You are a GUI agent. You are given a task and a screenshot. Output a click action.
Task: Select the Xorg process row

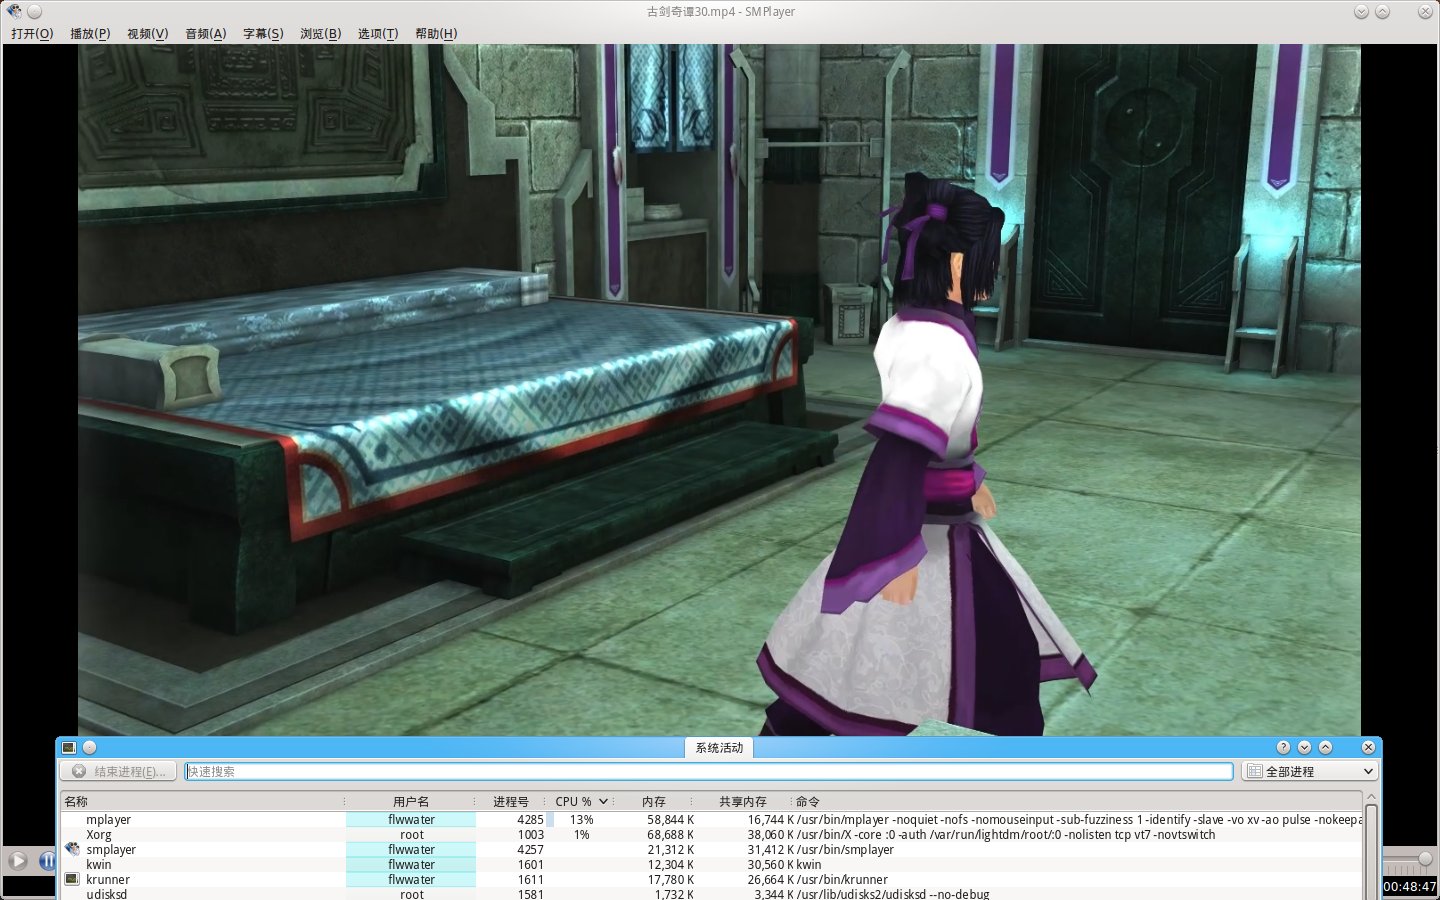coord(711,834)
